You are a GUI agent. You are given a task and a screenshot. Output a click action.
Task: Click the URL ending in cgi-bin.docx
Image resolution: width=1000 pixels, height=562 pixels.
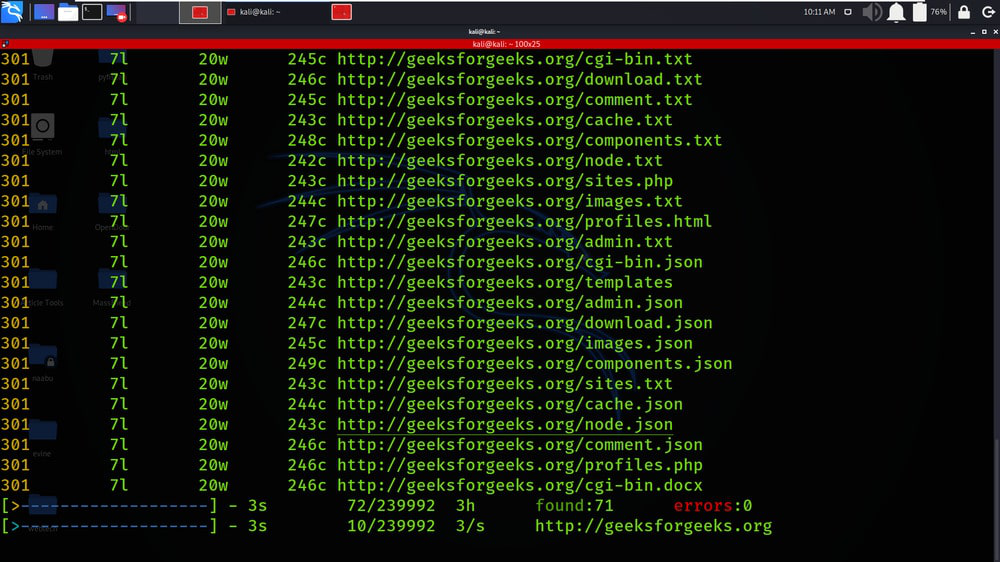click(x=520, y=485)
